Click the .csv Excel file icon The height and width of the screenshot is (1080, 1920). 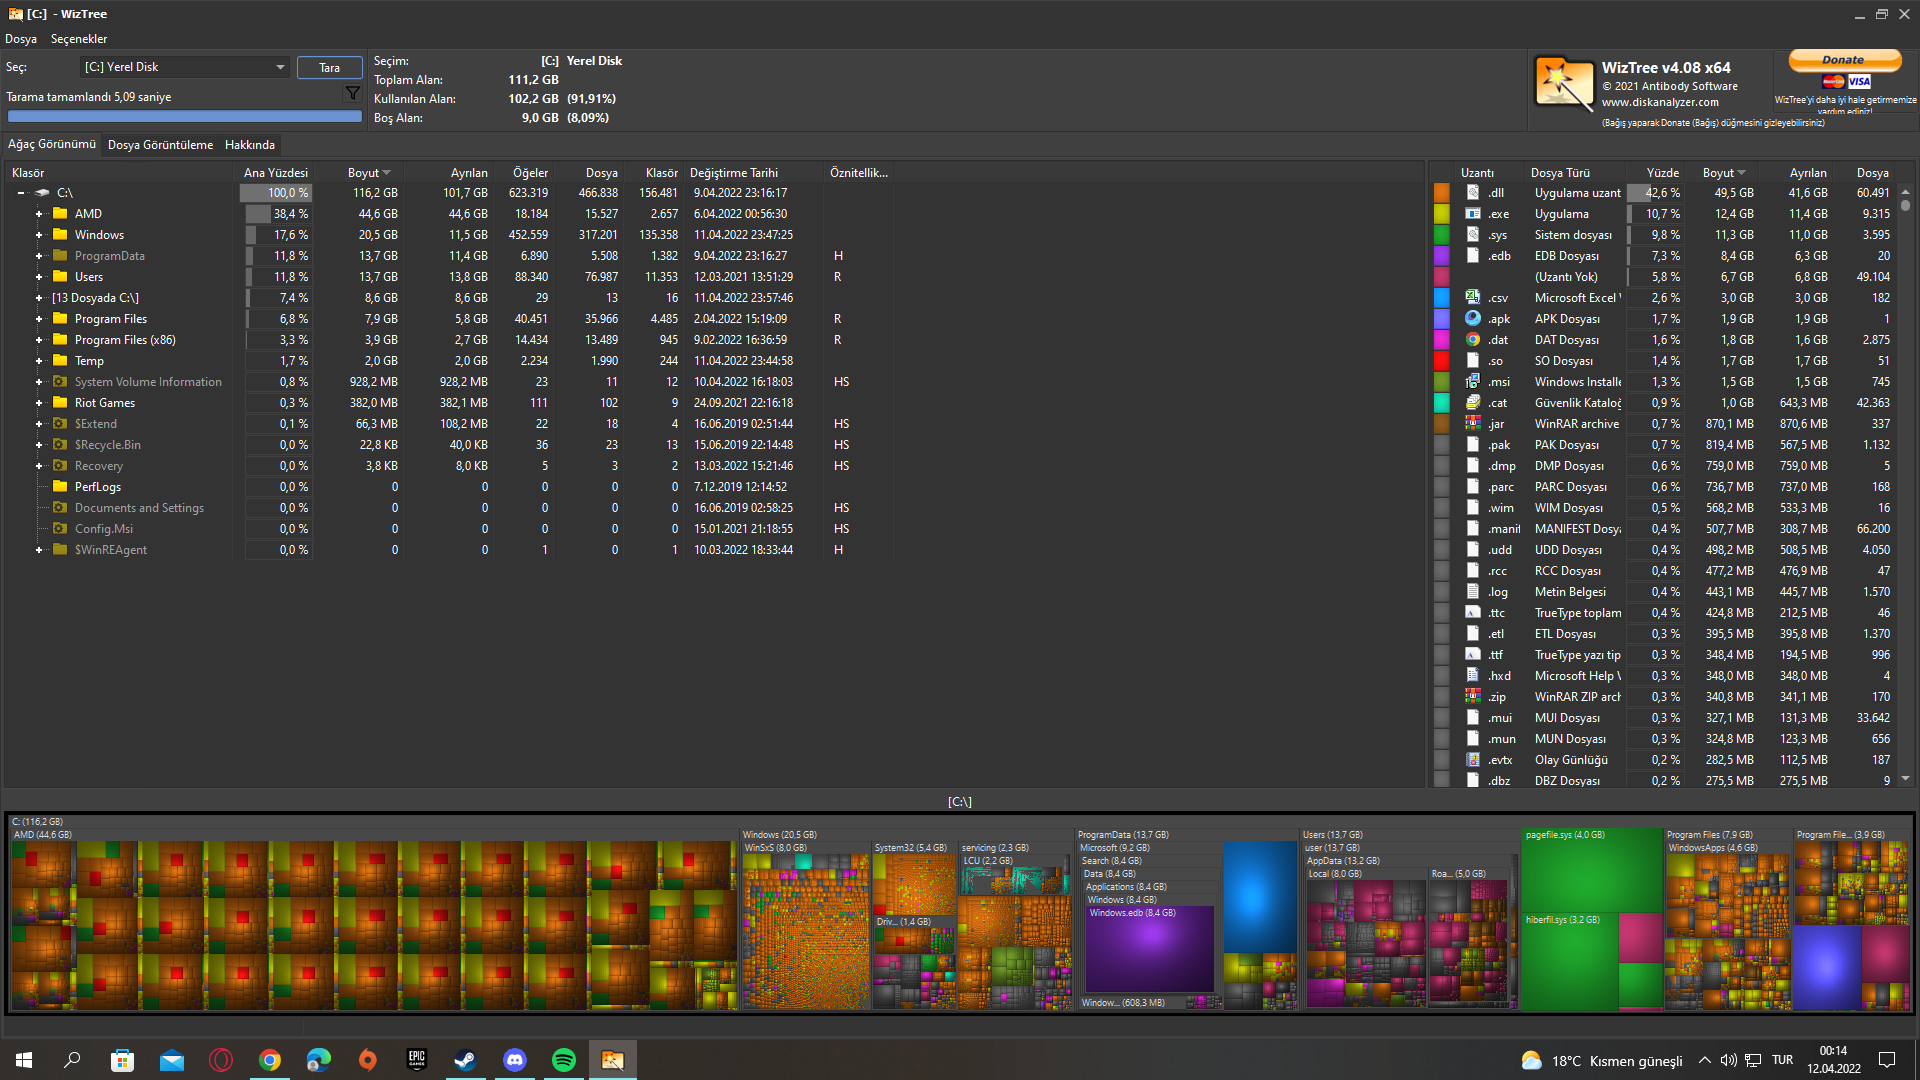(x=1473, y=297)
